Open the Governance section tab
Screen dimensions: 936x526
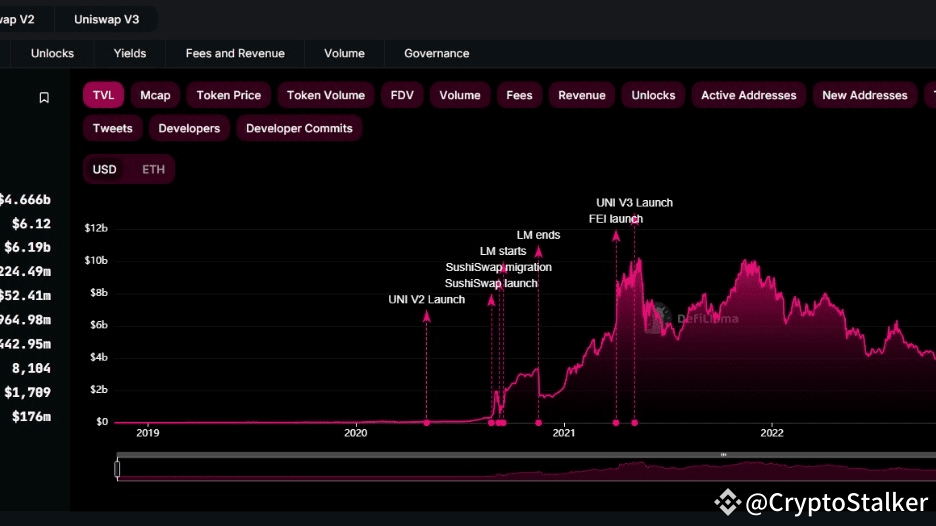click(x=436, y=53)
